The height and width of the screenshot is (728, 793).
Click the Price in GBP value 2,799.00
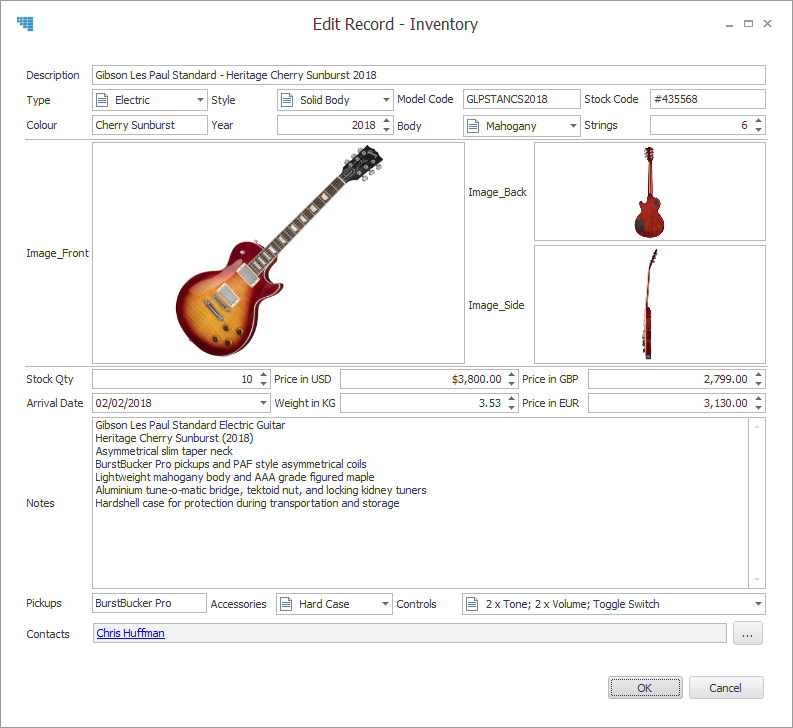(x=725, y=379)
